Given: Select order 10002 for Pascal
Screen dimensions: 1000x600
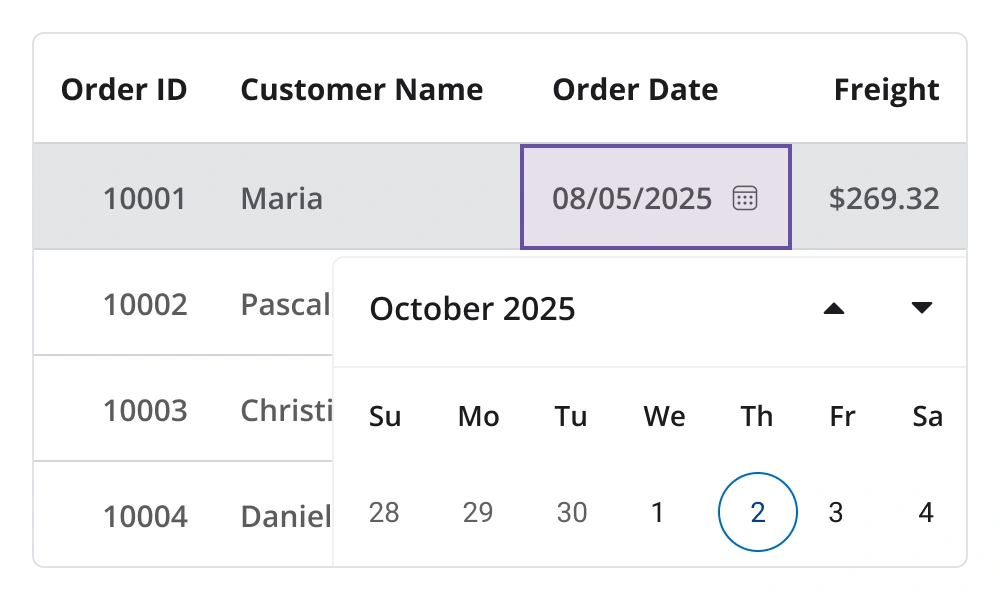Looking at the screenshot, I should click(x=146, y=304).
